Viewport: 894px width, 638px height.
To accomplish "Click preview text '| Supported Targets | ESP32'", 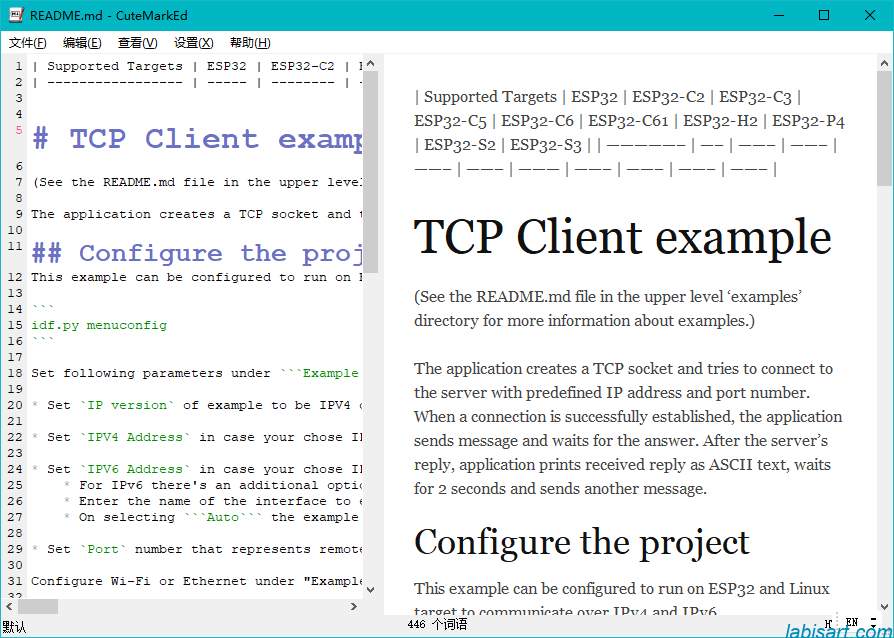I will [629, 133].
